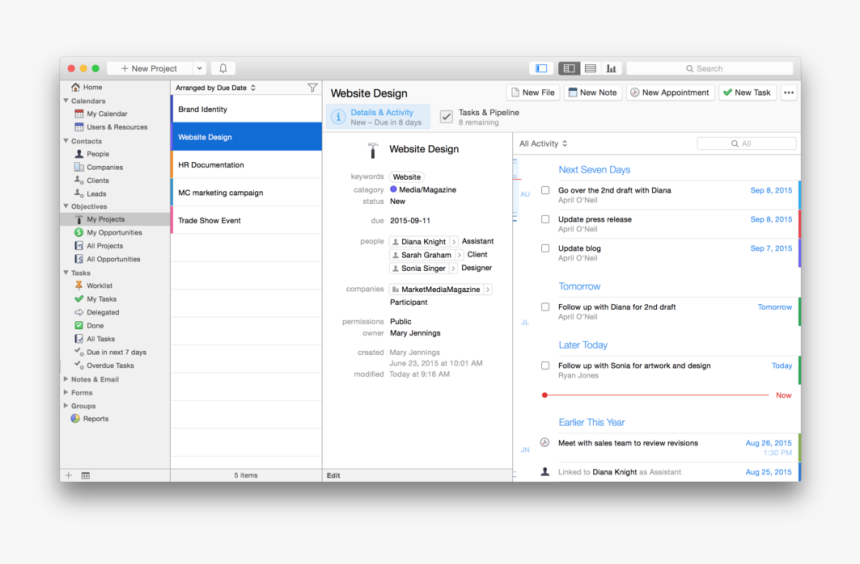Click the New Task button

pos(747,93)
